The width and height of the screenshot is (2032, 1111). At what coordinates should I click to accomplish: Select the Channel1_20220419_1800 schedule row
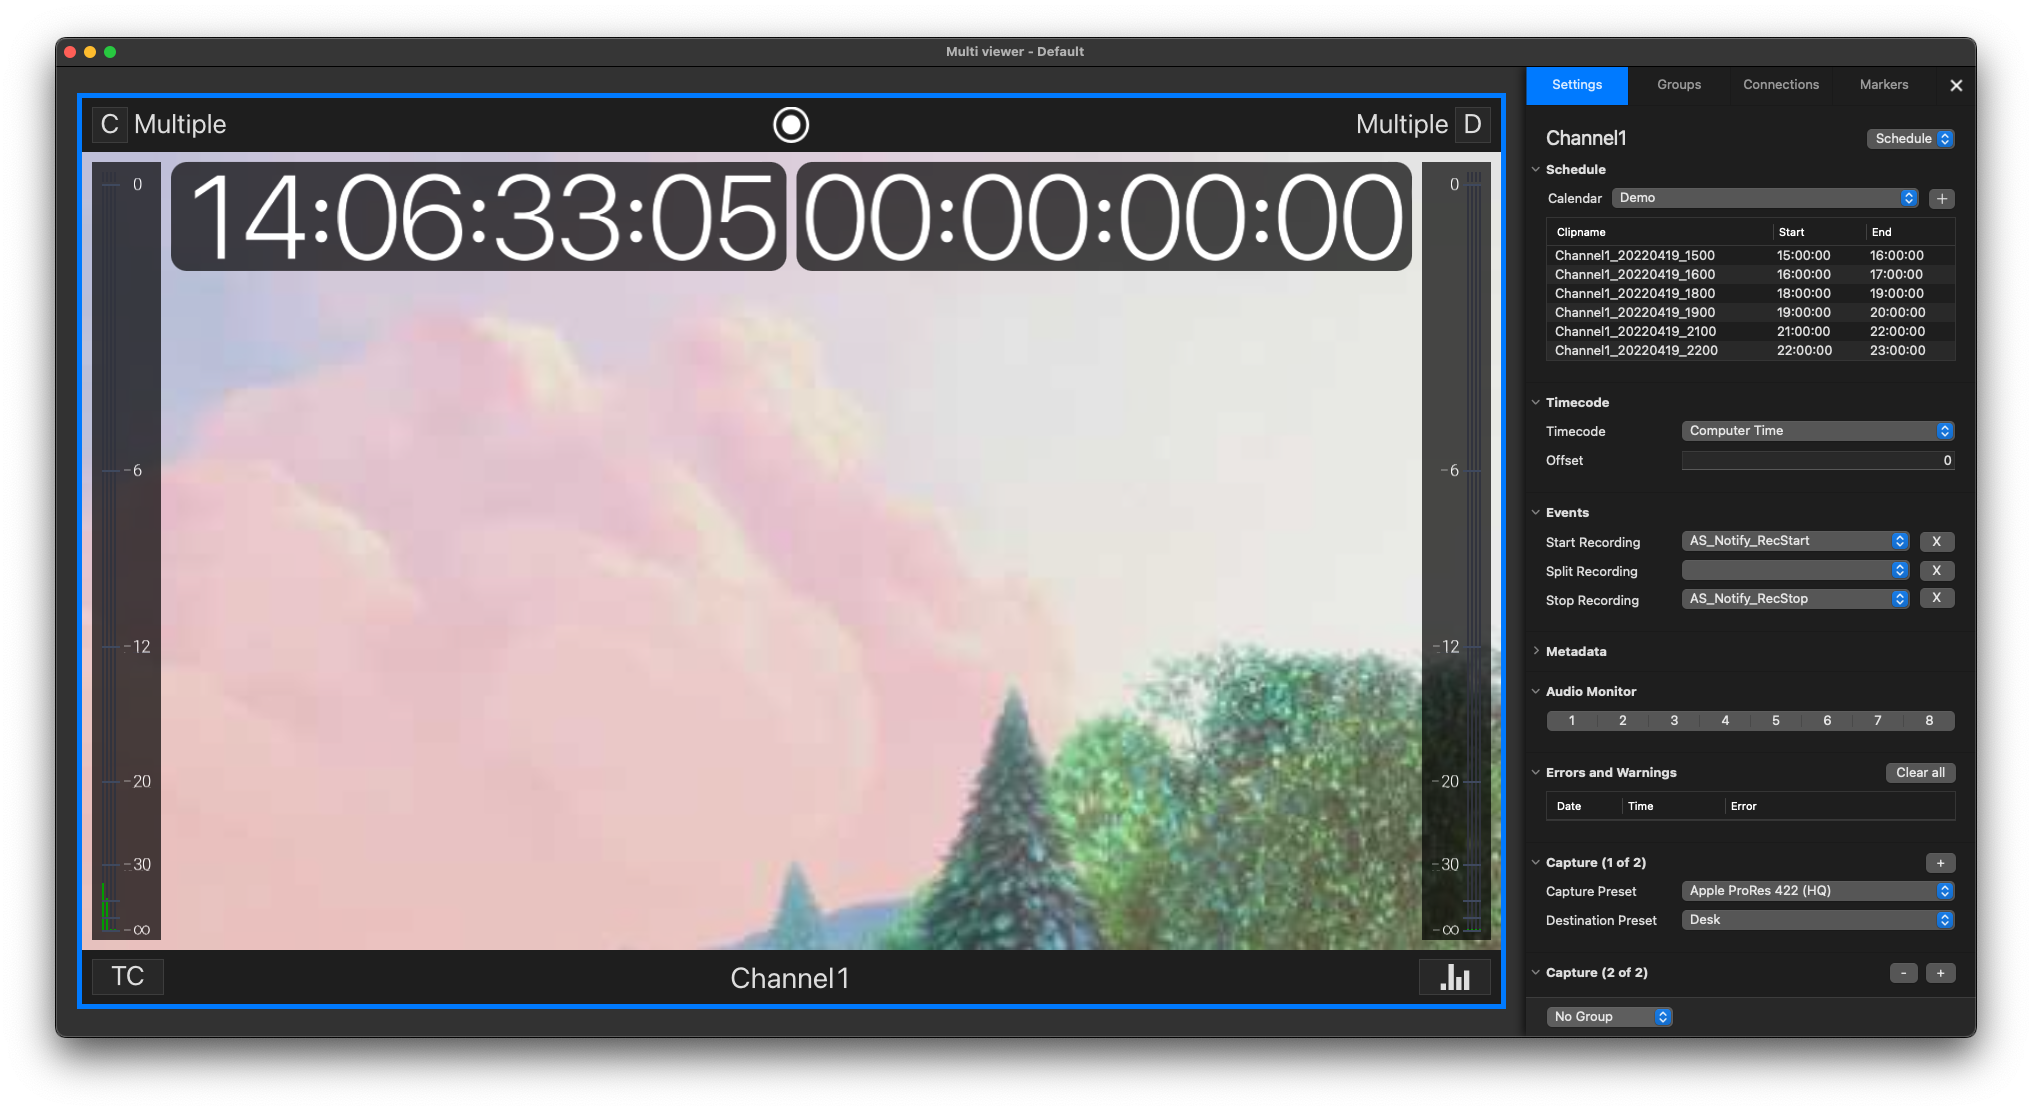point(1750,294)
